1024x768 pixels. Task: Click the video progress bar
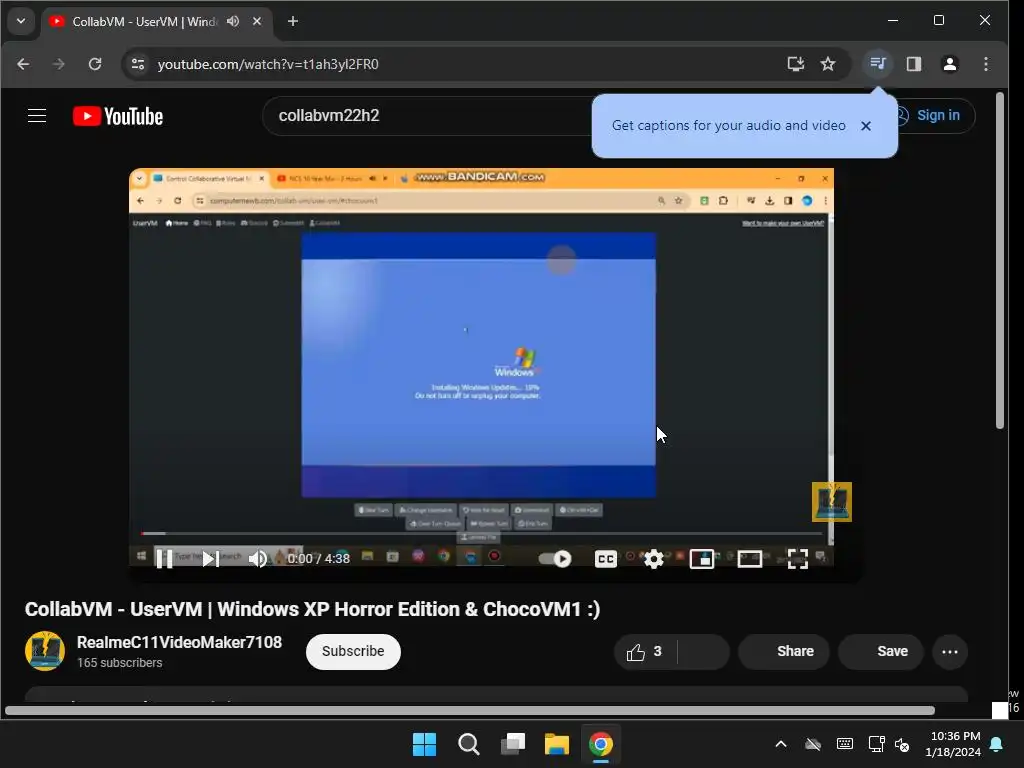[x=481, y=534]
